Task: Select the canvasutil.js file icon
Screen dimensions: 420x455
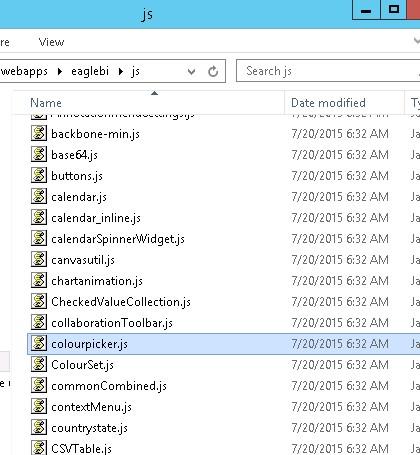Action: [39, 259]
